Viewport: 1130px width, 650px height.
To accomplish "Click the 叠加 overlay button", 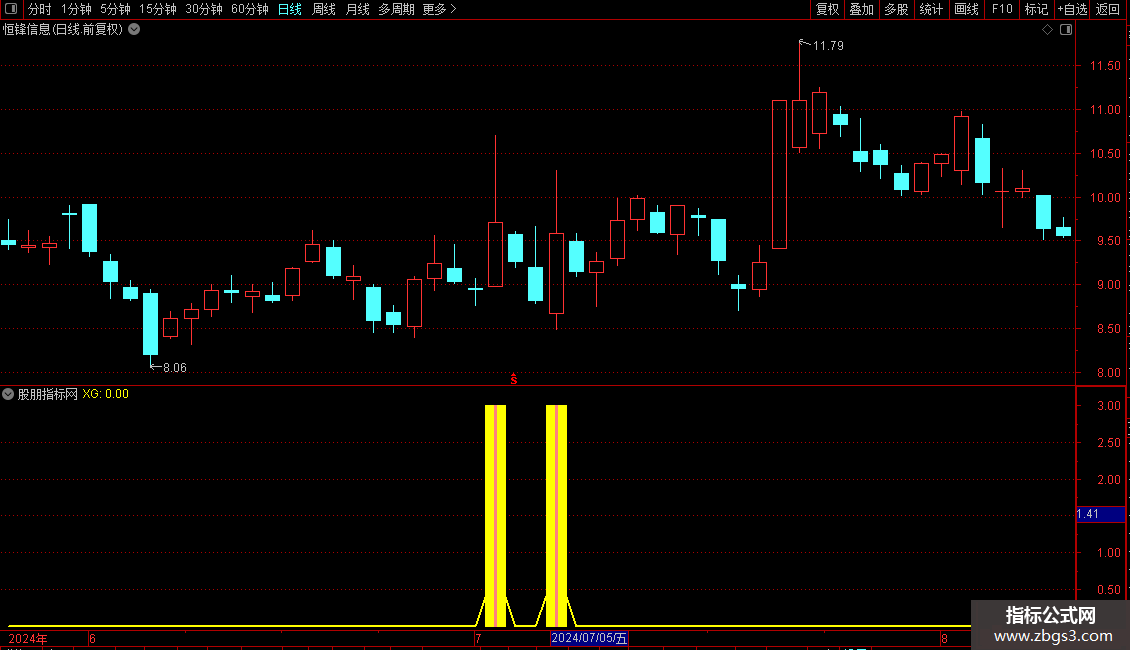I will click(x=861, y=9).
